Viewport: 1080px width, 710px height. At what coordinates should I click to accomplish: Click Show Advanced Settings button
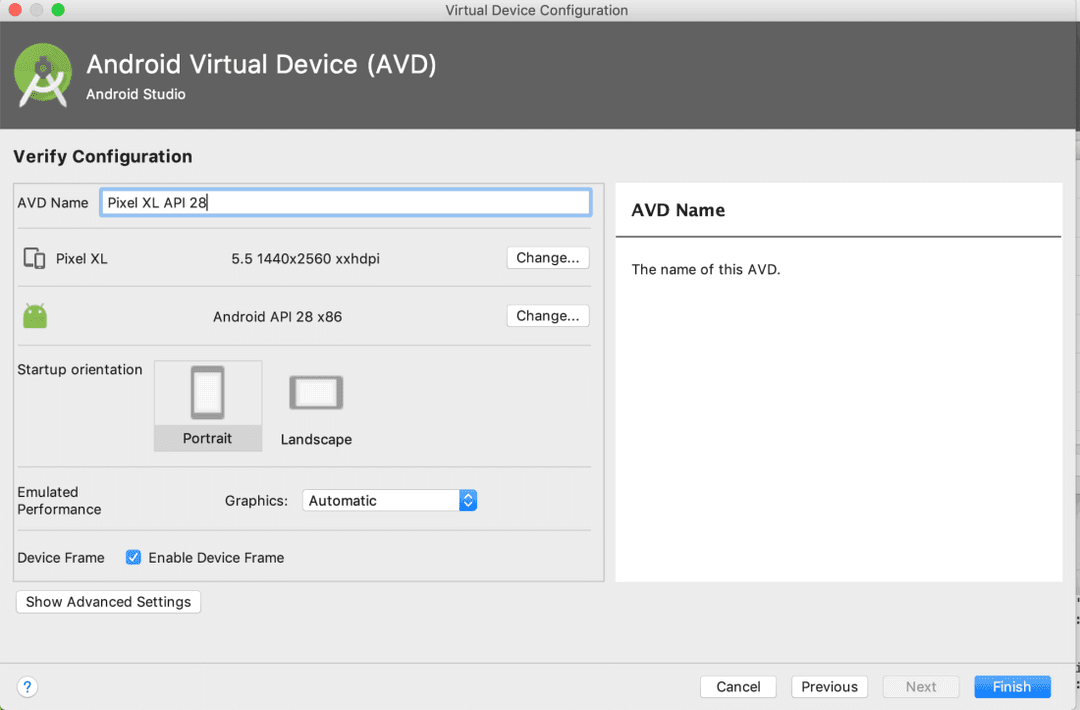[108, 602]
